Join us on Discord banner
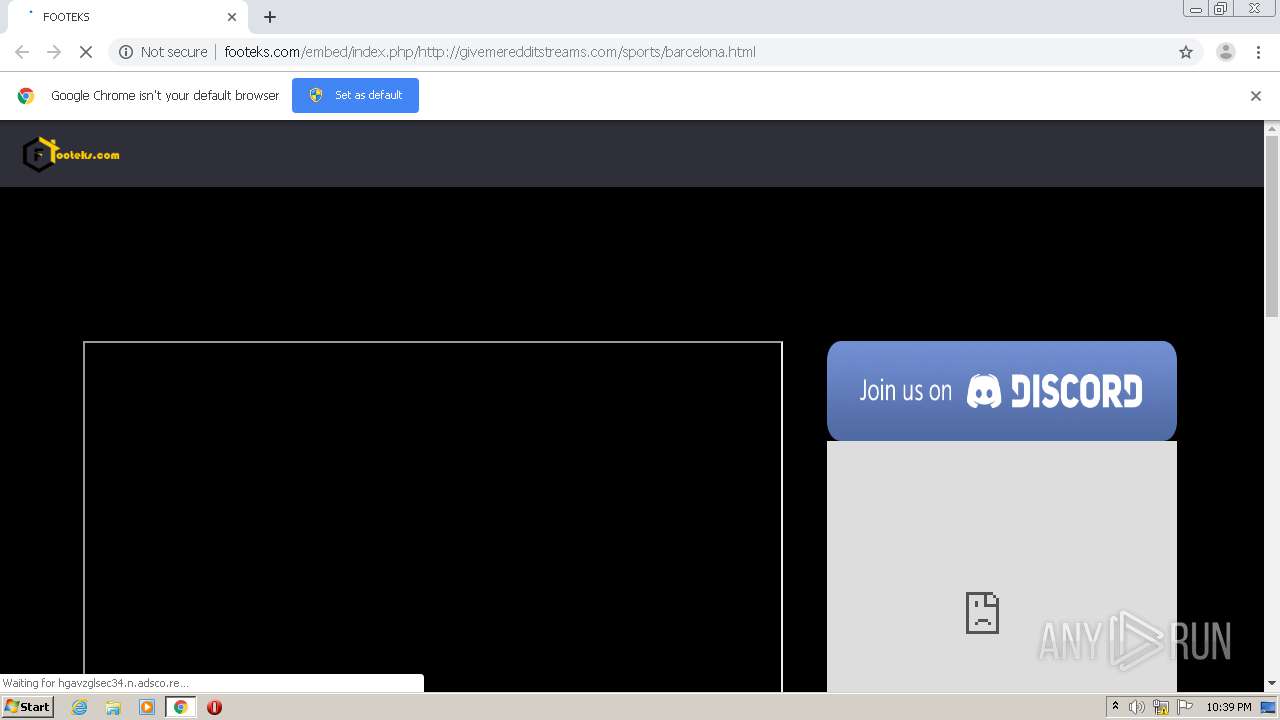This screenshot has height=720, width=1280. [x=1002, y=391]
